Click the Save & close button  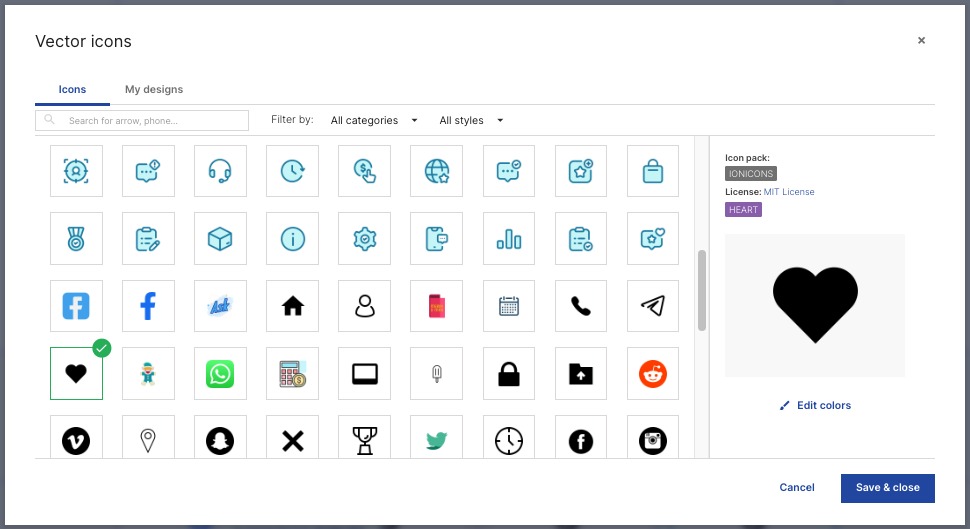(887, 488)
